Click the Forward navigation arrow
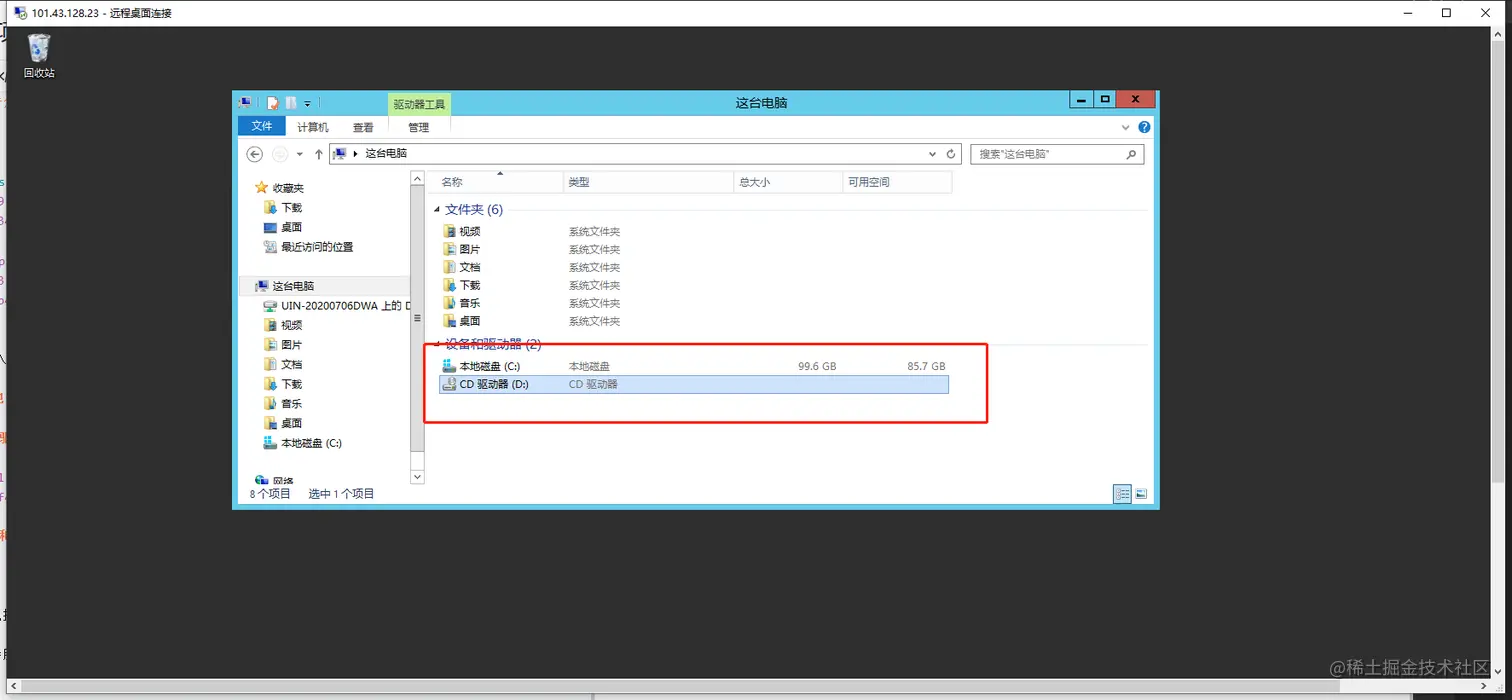Viewport: 1512px width, 700px height. pyautogui.click(x=280, y=154)
